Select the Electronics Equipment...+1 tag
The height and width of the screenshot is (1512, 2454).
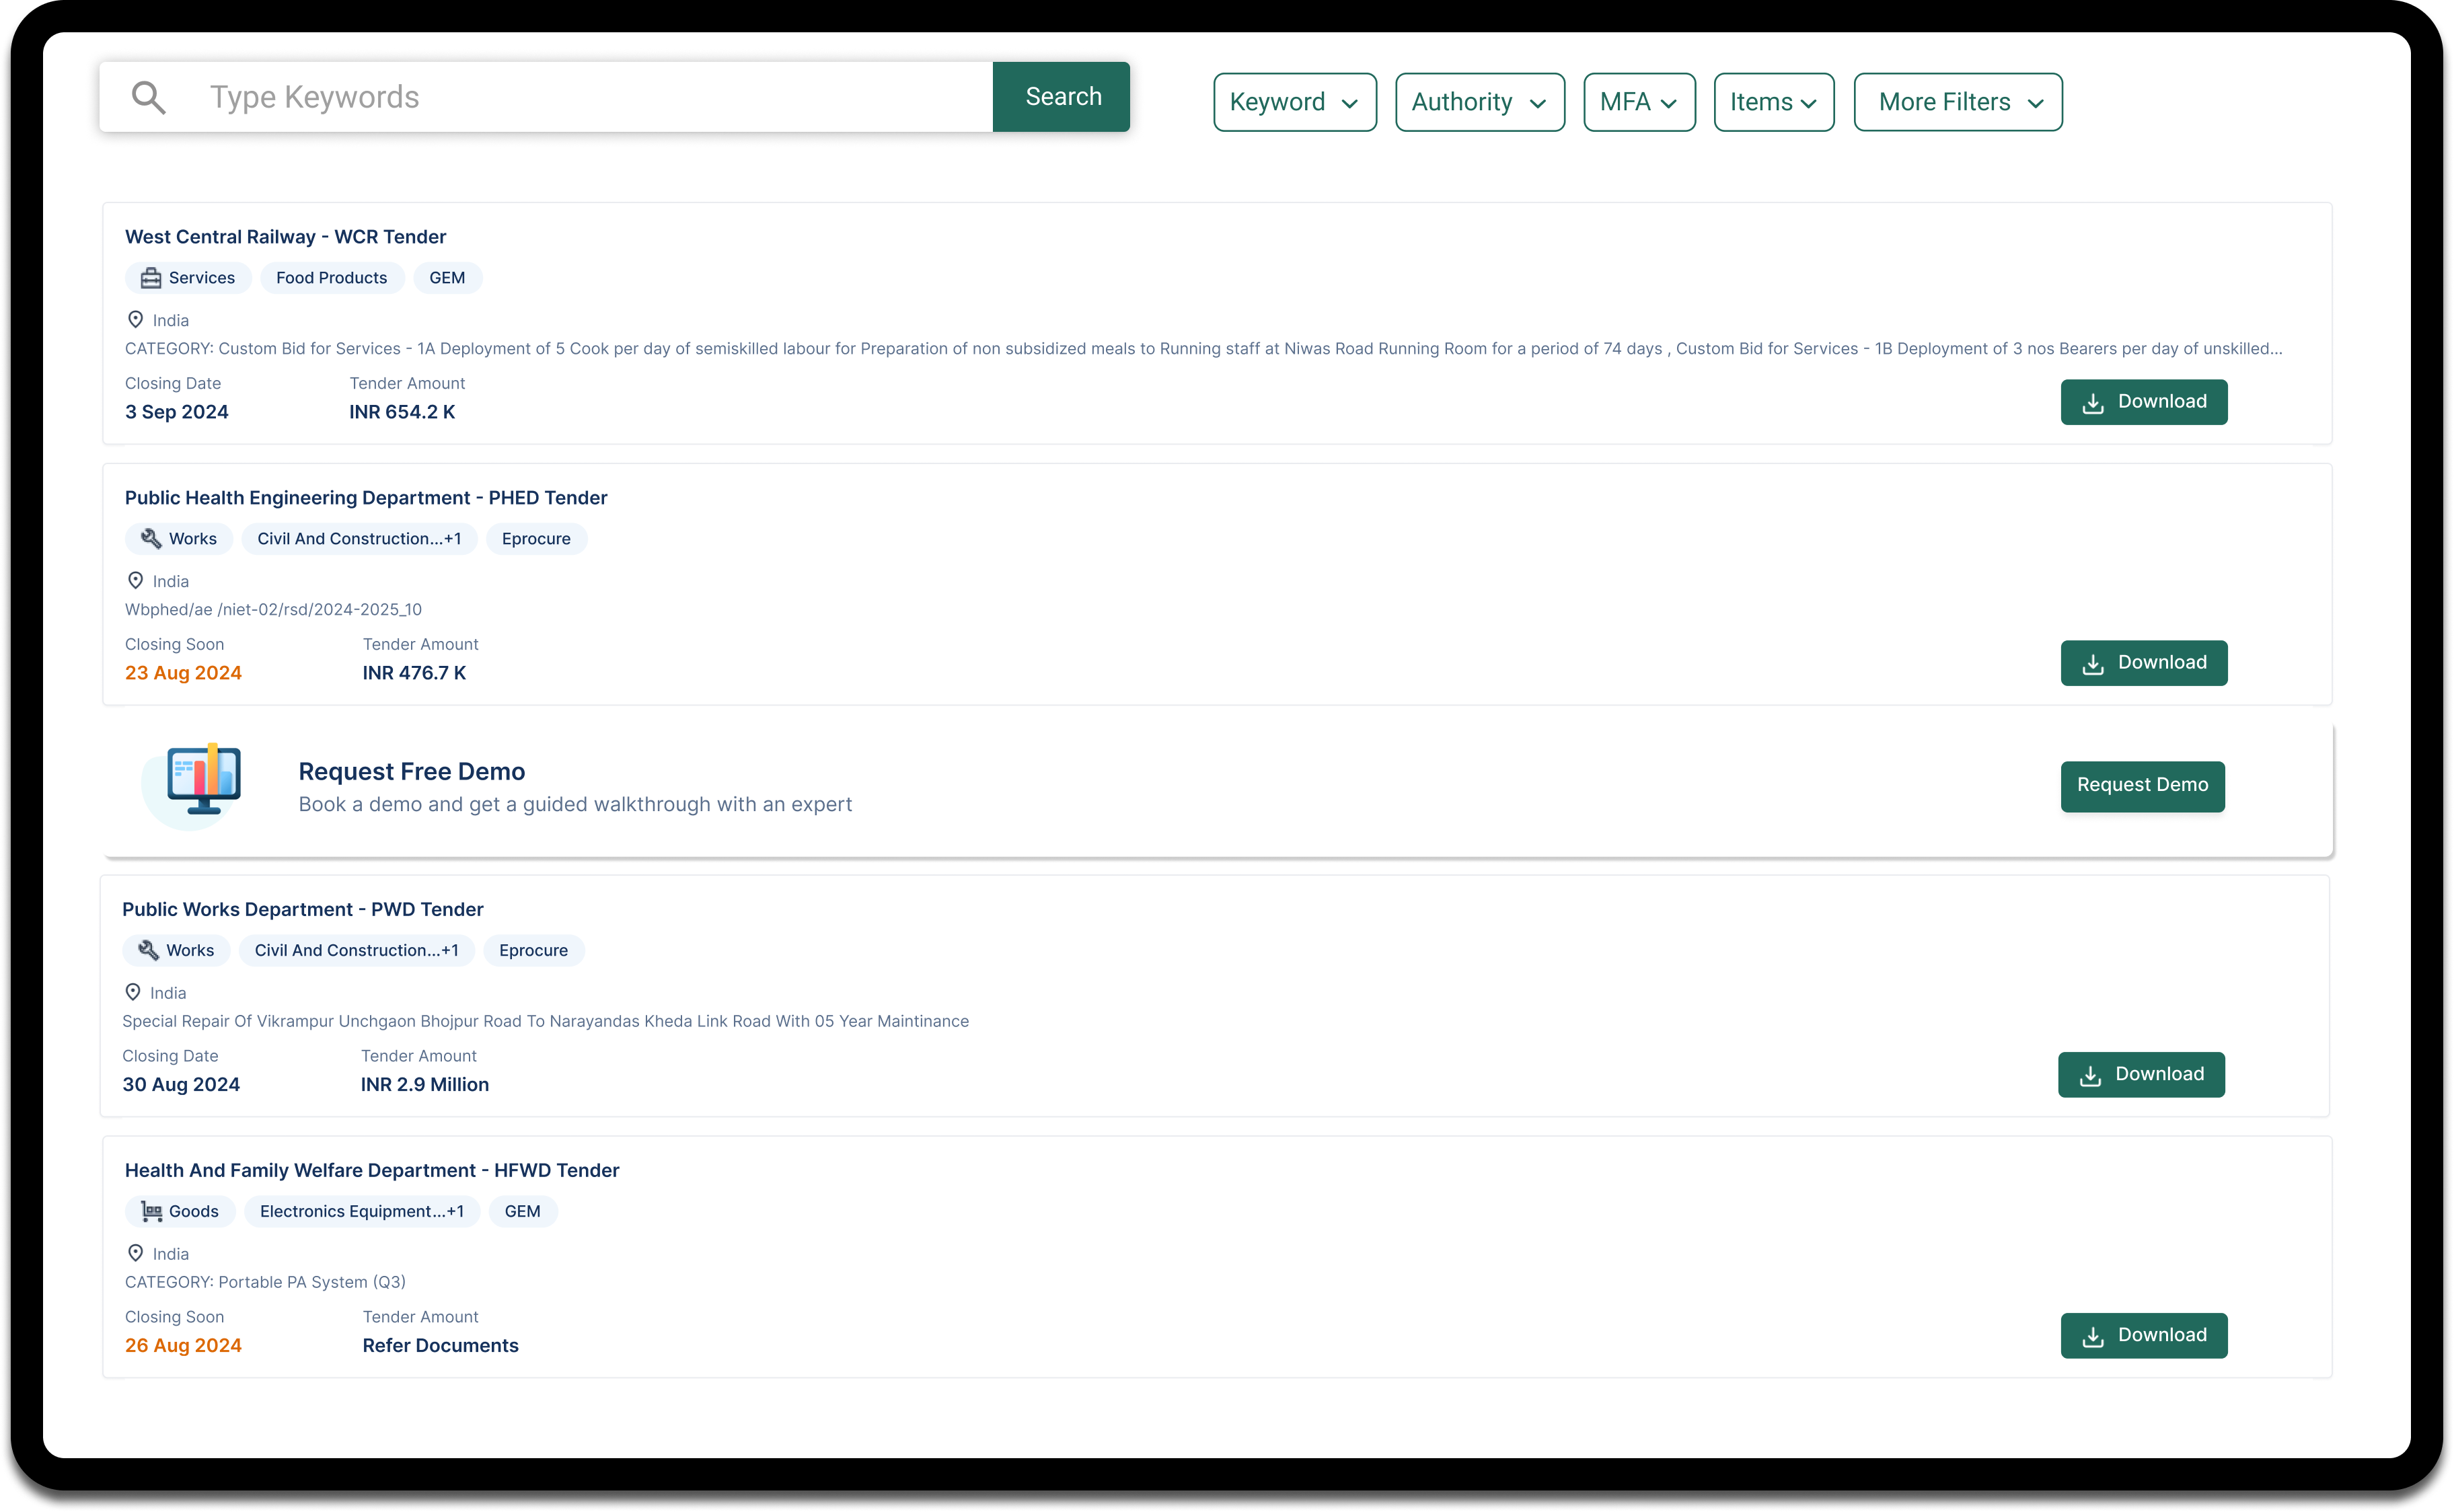pos(361,1212)
